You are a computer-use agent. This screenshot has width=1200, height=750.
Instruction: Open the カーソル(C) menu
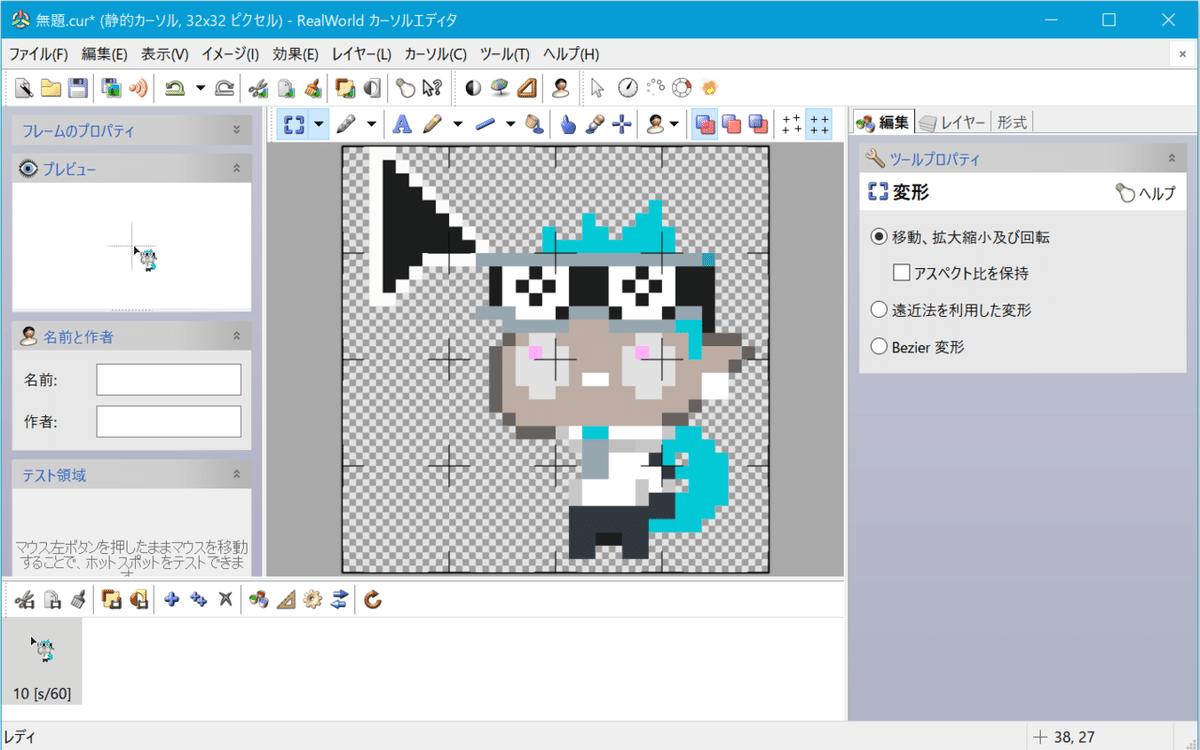[435, 54]
